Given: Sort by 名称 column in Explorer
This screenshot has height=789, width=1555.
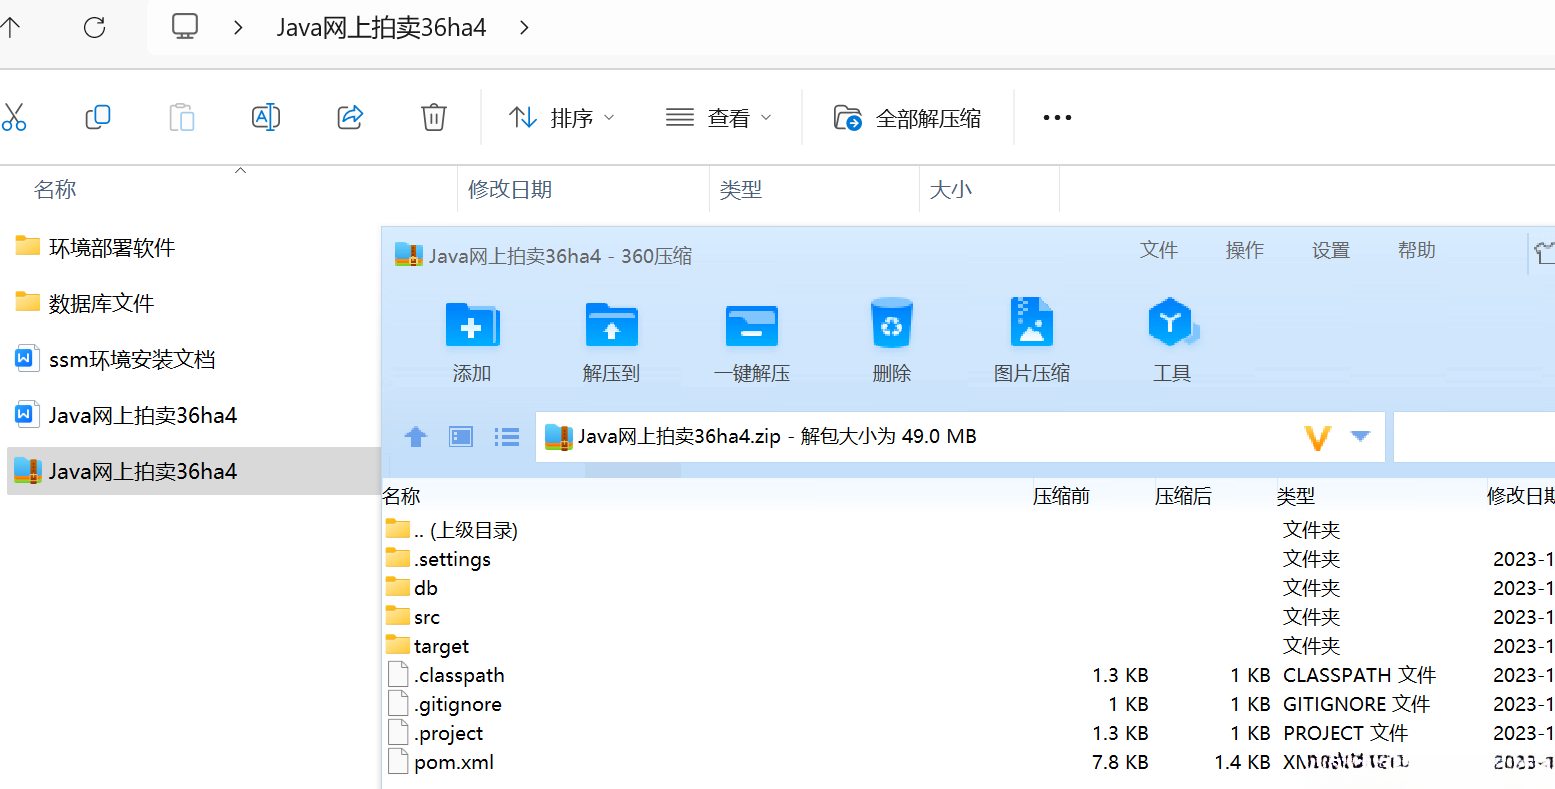Looking at the screenshot, I should (55, 190).
